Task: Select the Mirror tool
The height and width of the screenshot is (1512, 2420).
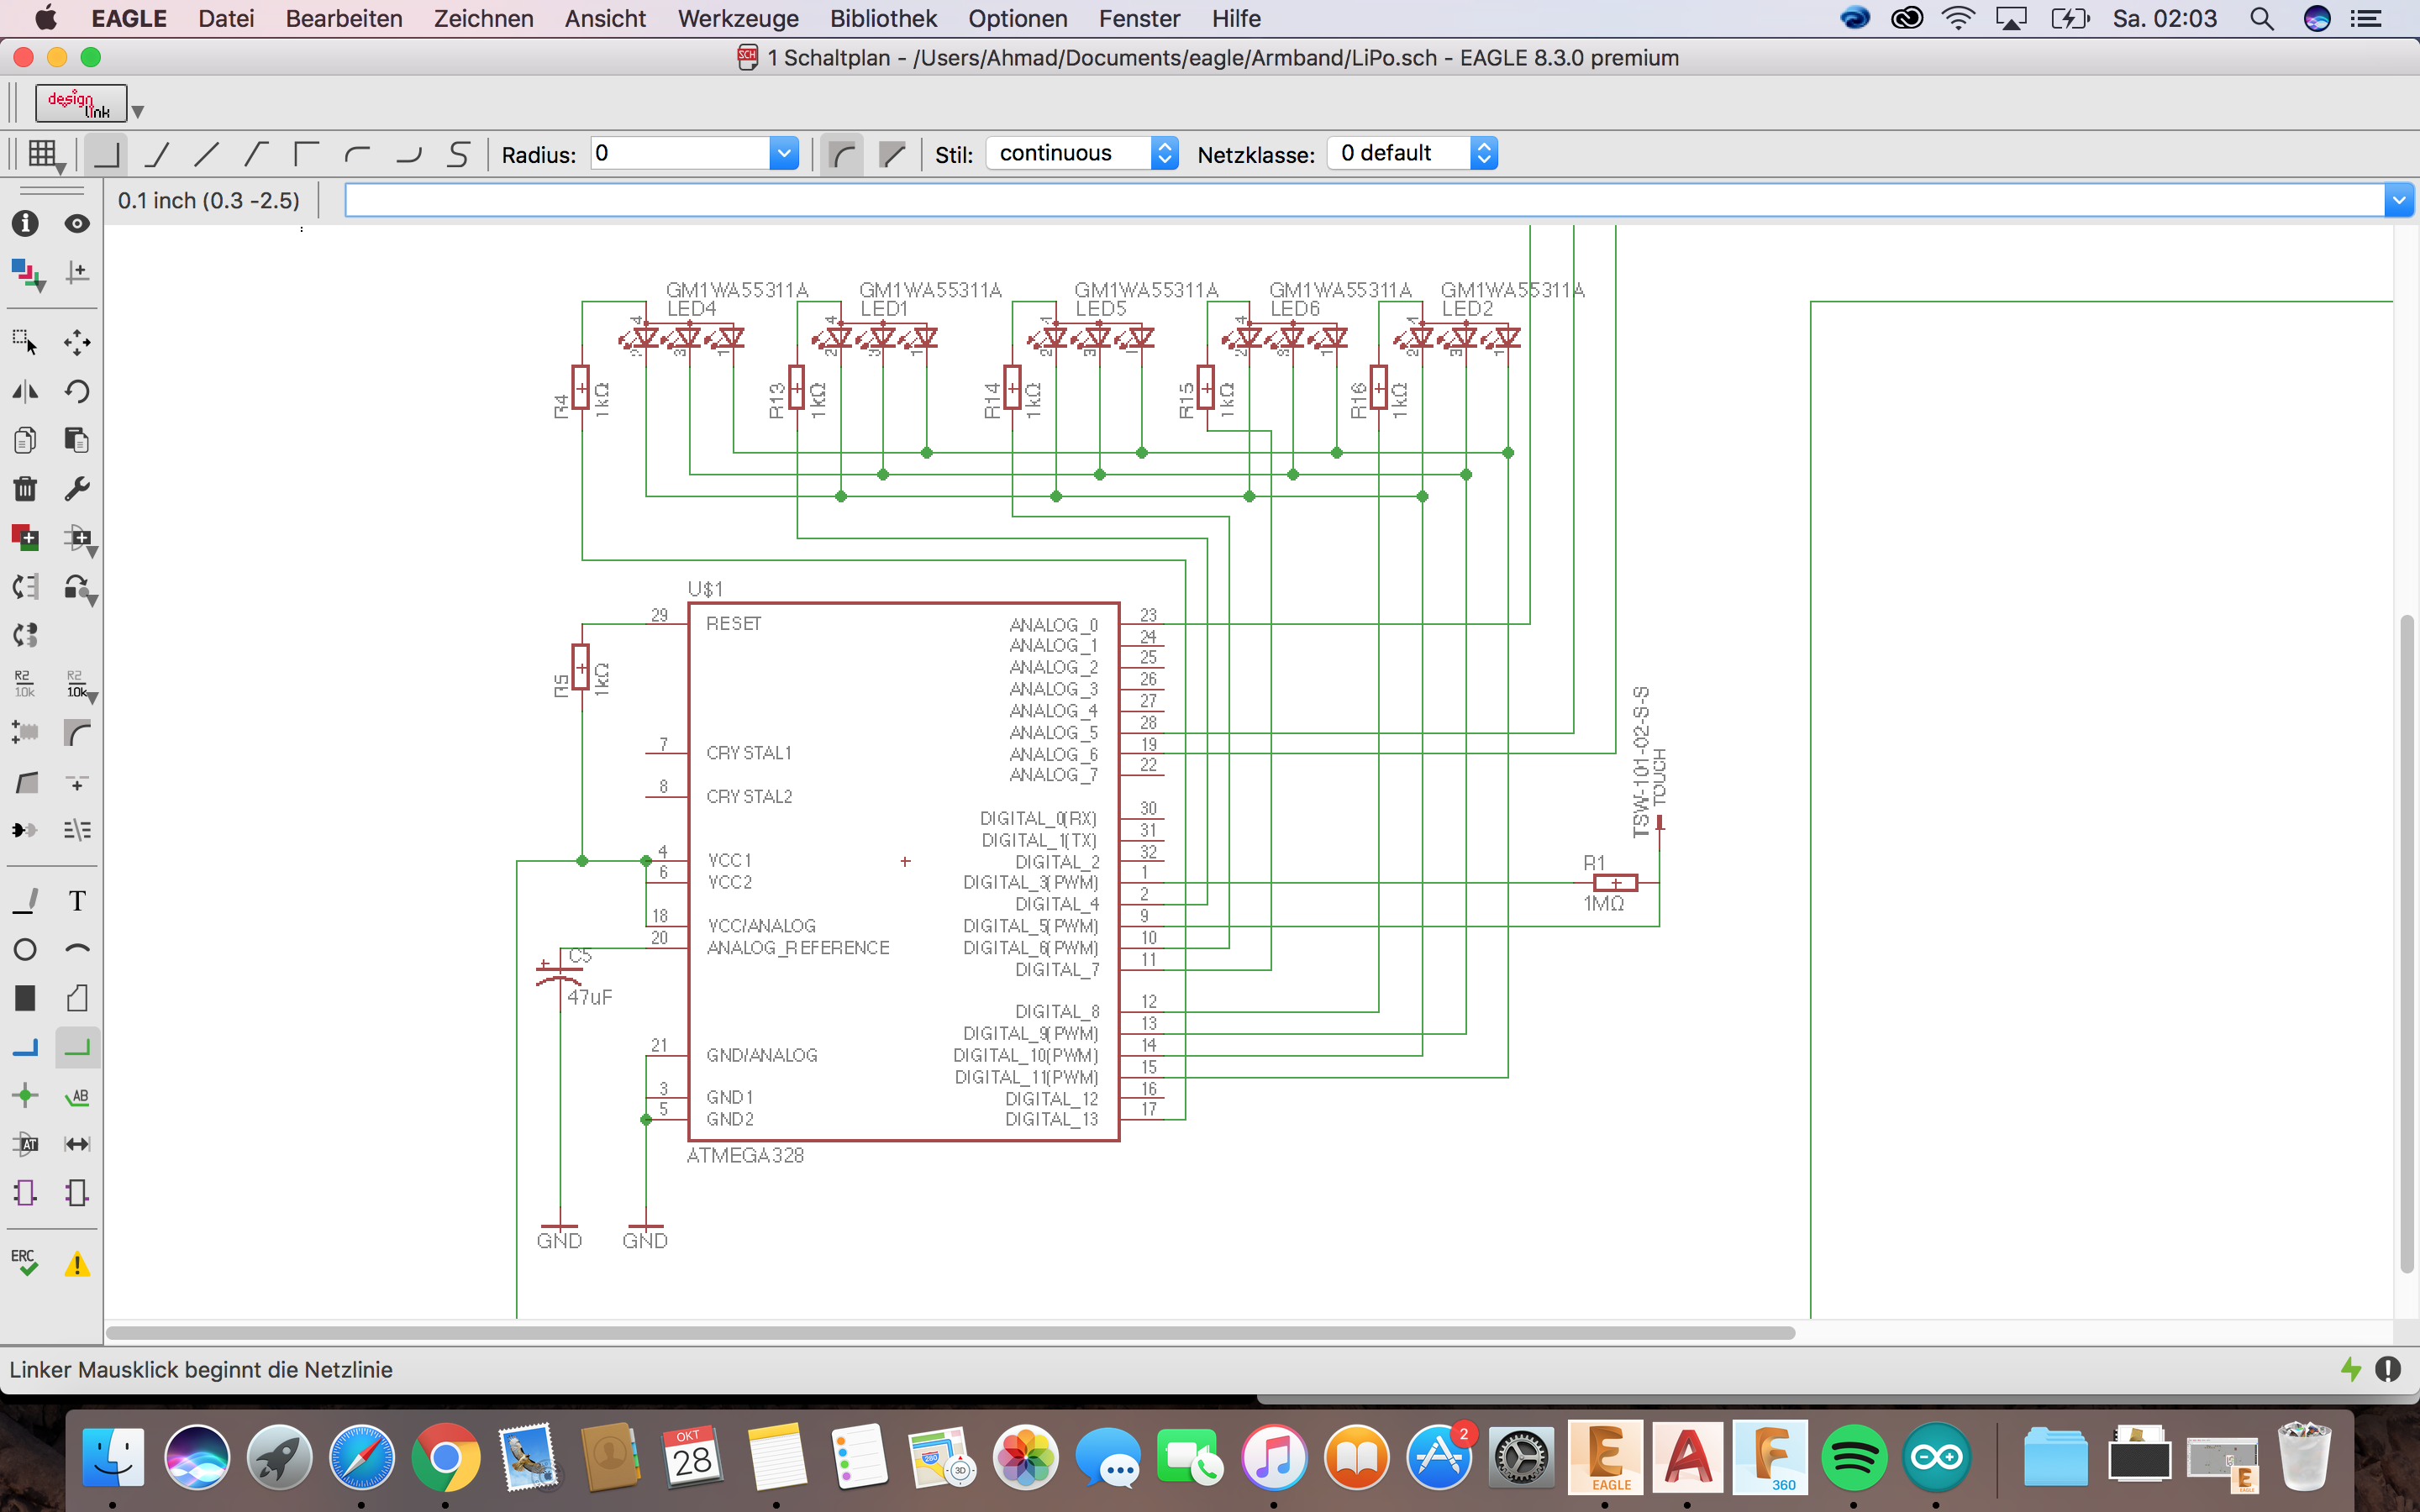Action: pos(25,391)
